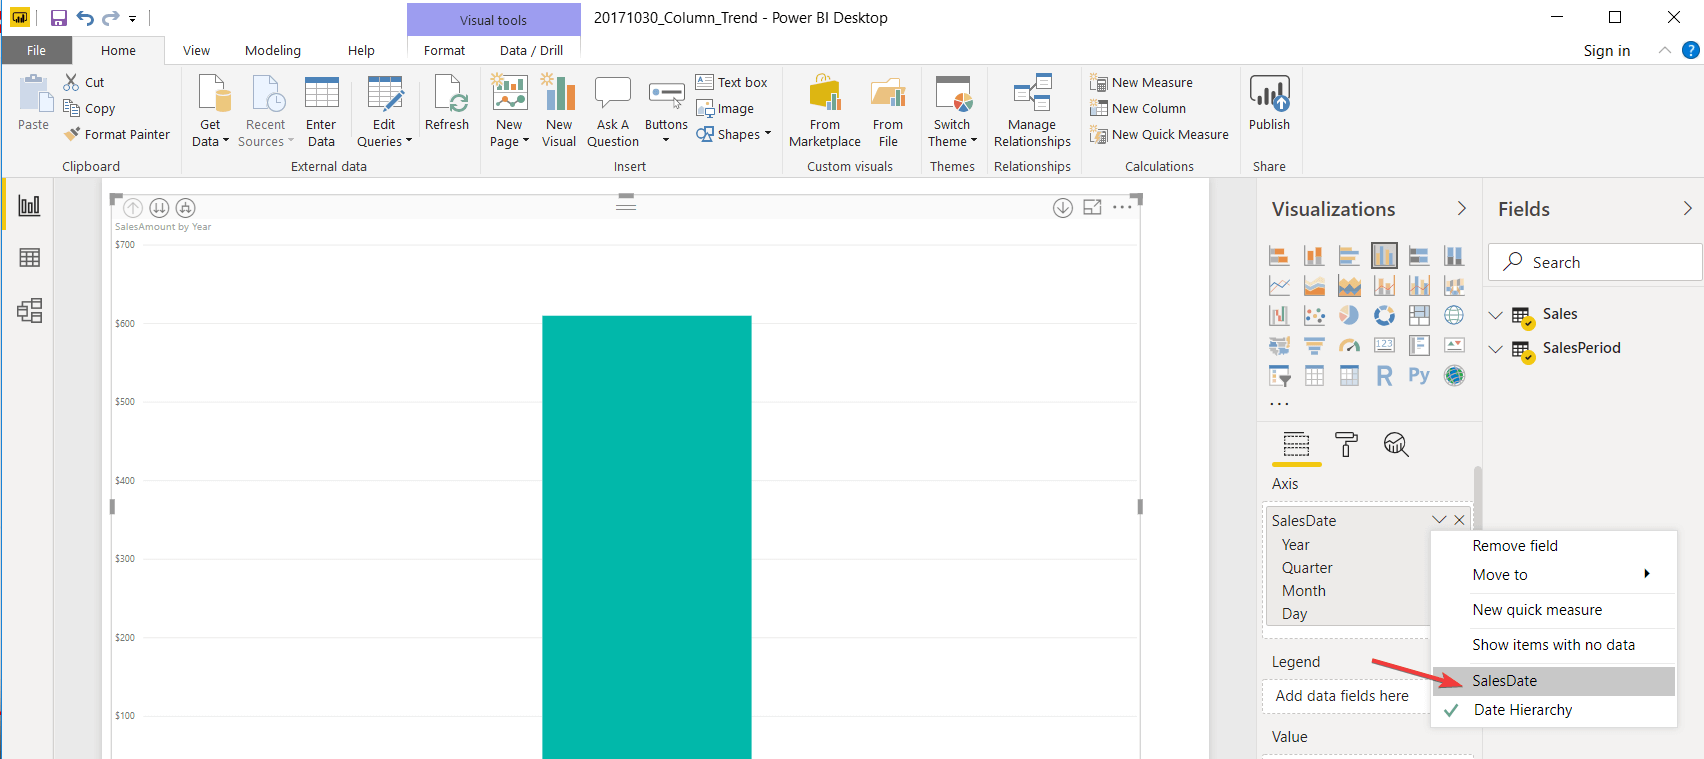Open the File tab
Image resolution: width=1704 pixels, height=759 pixels.
pyautogui.click(x=36, y=50)
